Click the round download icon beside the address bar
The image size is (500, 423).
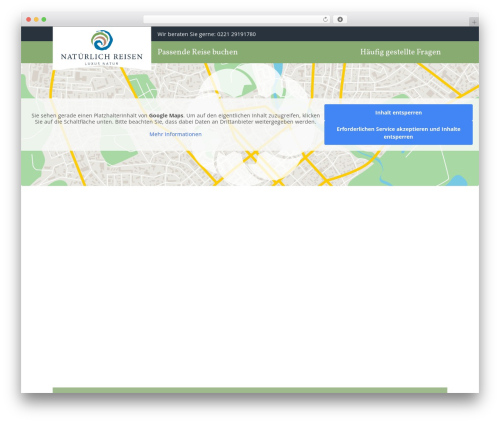coord(340,19)
